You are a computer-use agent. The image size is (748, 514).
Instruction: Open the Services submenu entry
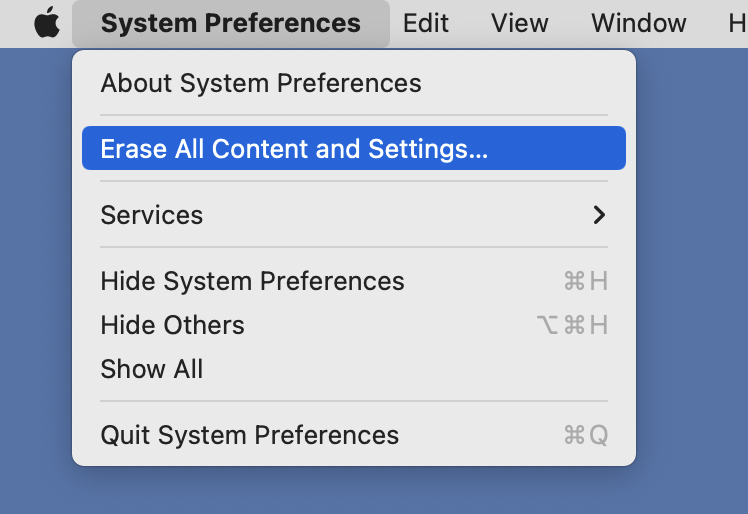pos(354,215)
